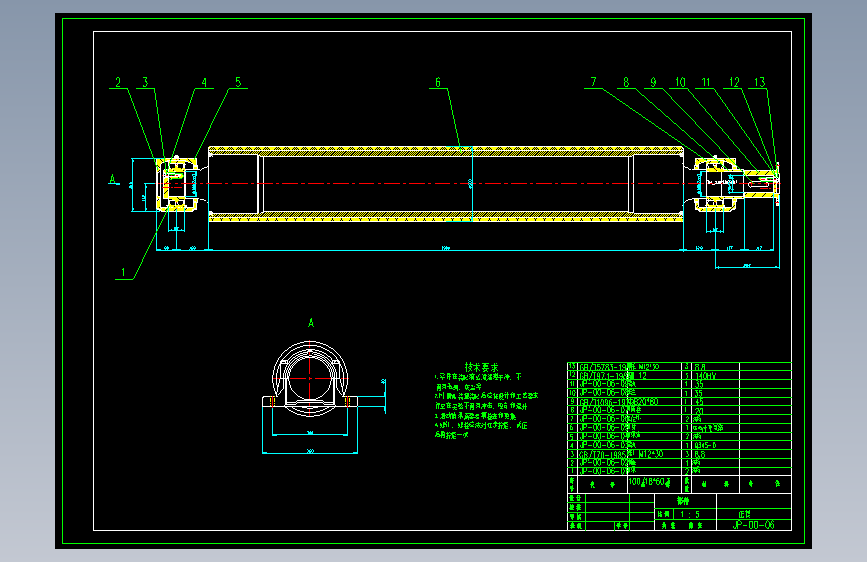Click drawing number JP-00-06 in the title block
This screenshot has width=867, height=562.
click(x=754, y=524)
